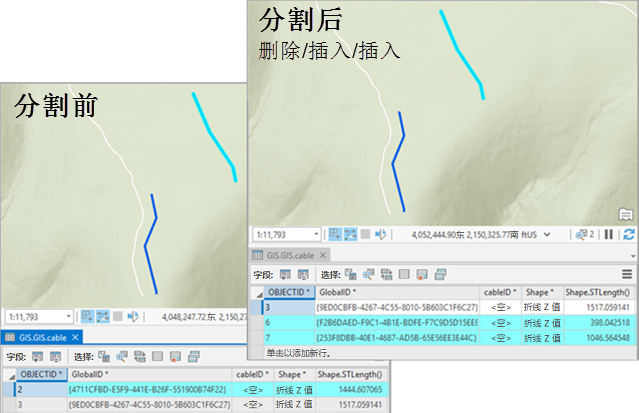Refresh the after-split map view
The height and width of the screenshot is (413, 639).
[x=628, y=234]
